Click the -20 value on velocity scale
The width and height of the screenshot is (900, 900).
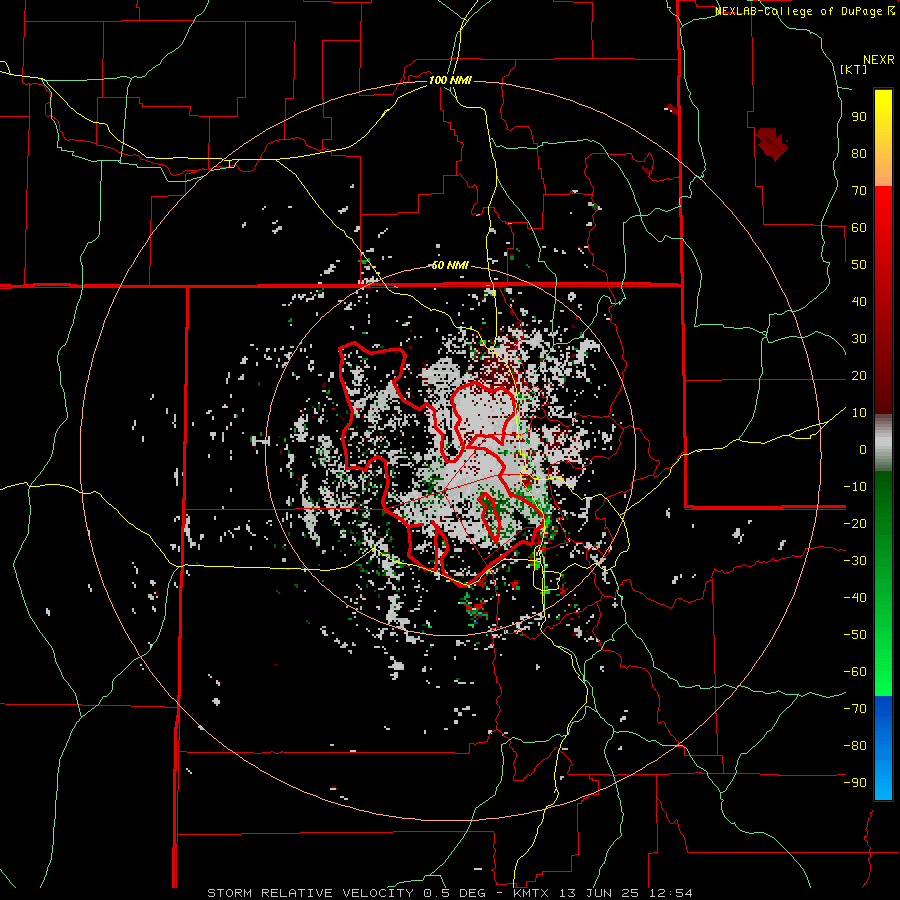point(855,523)
